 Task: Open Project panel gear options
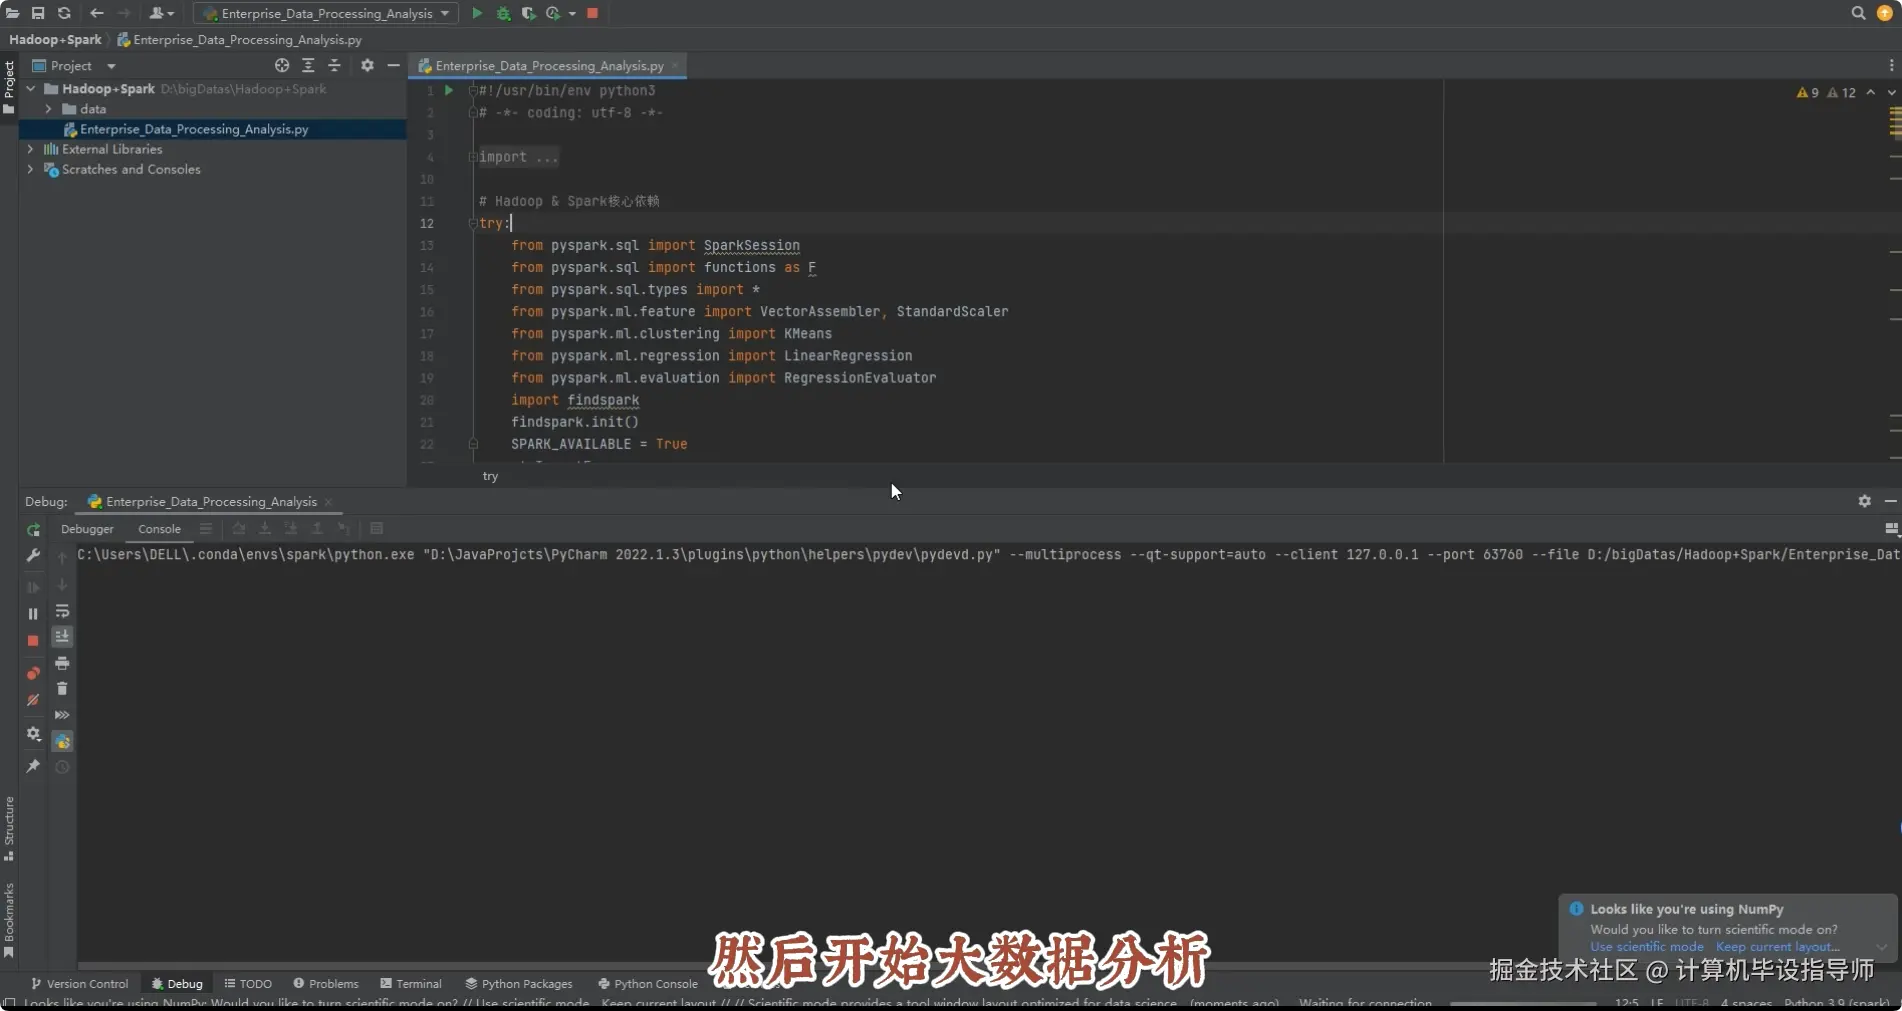click(x=367, y=65)
